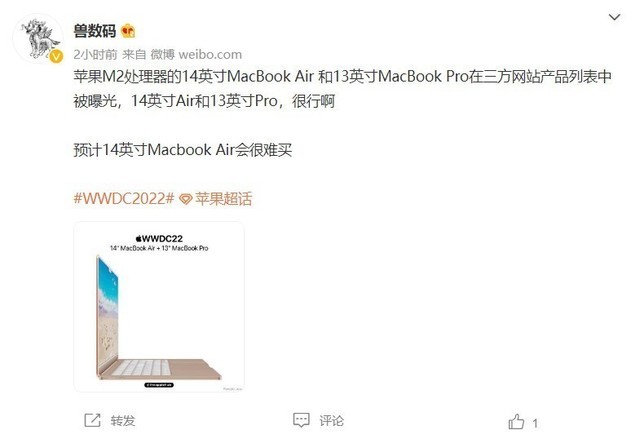Click the 转发 repost label
The image size is (640, 439).
click(x=123, y=421)
